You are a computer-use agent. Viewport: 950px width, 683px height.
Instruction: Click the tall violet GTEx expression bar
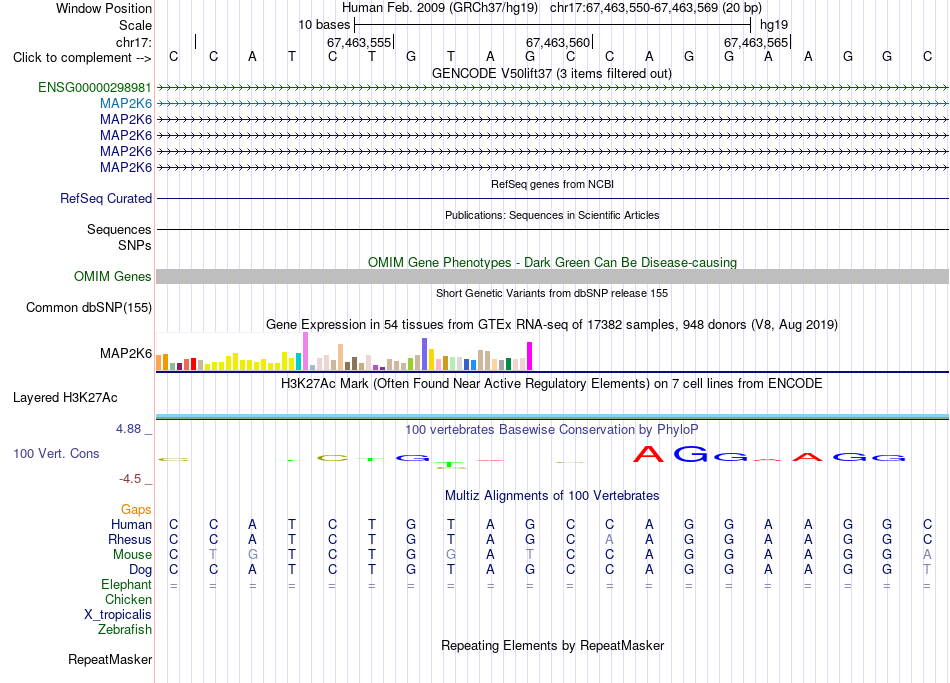point(305,351)
